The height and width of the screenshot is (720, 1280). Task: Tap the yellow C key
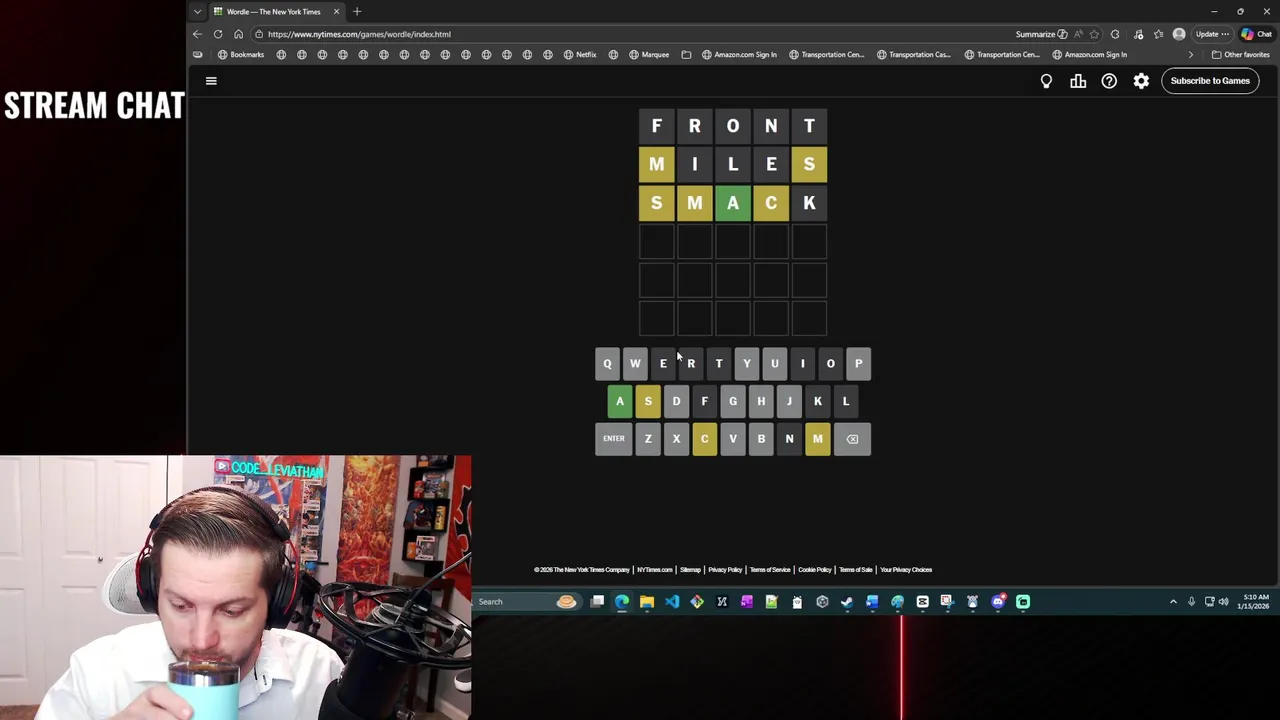pyautogui.click(x=704, y=439)
